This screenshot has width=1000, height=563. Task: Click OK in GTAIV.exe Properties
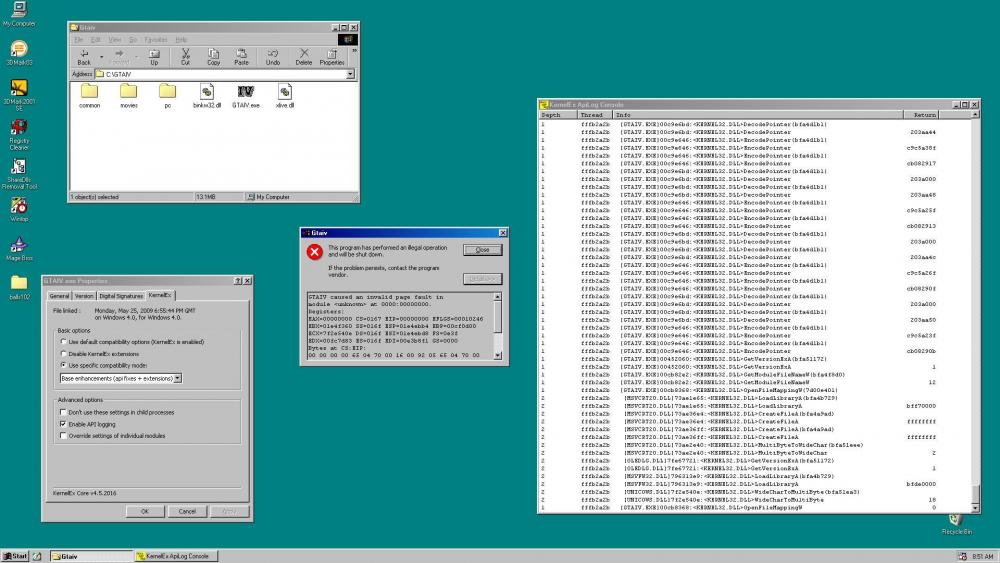click(x=145, y=511)
